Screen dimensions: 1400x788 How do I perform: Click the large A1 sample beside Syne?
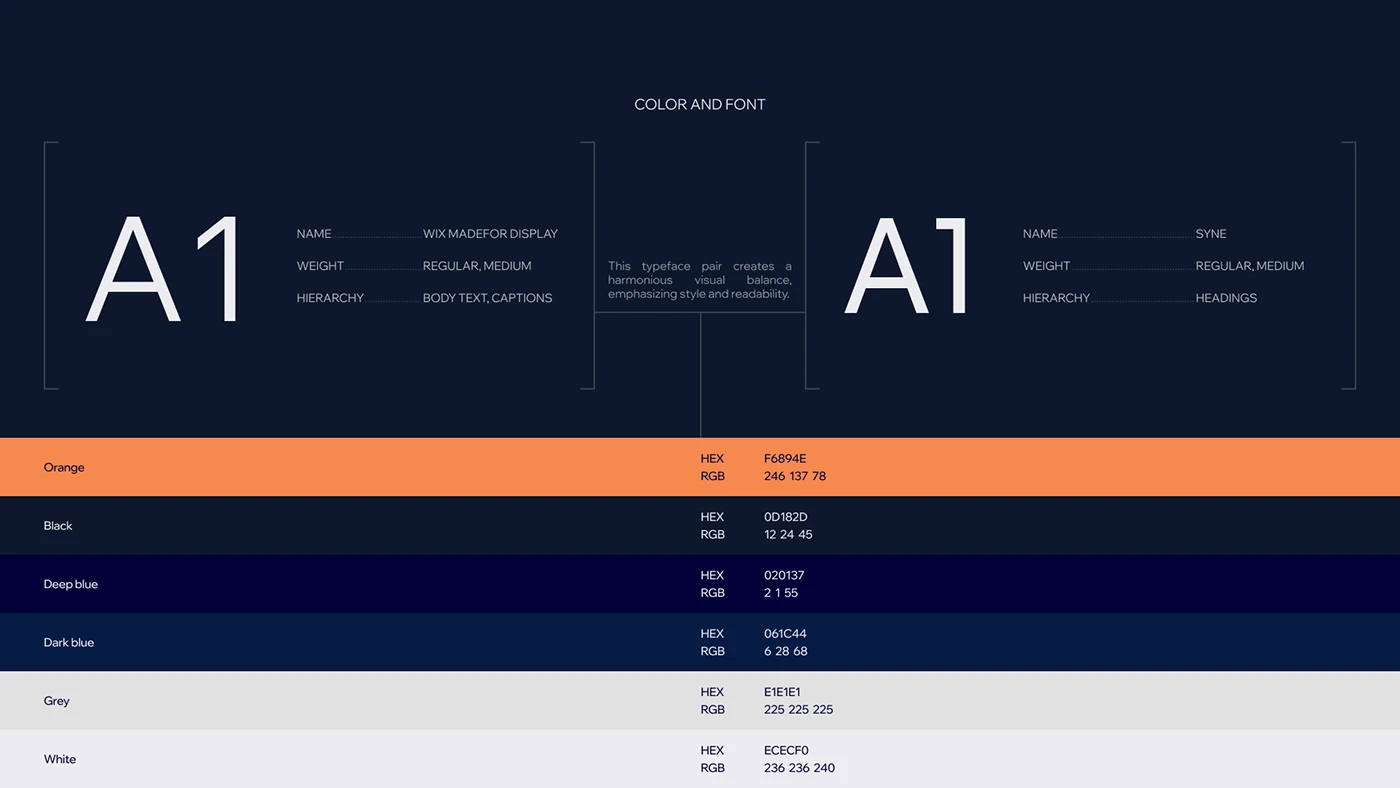tap(907, 267)
